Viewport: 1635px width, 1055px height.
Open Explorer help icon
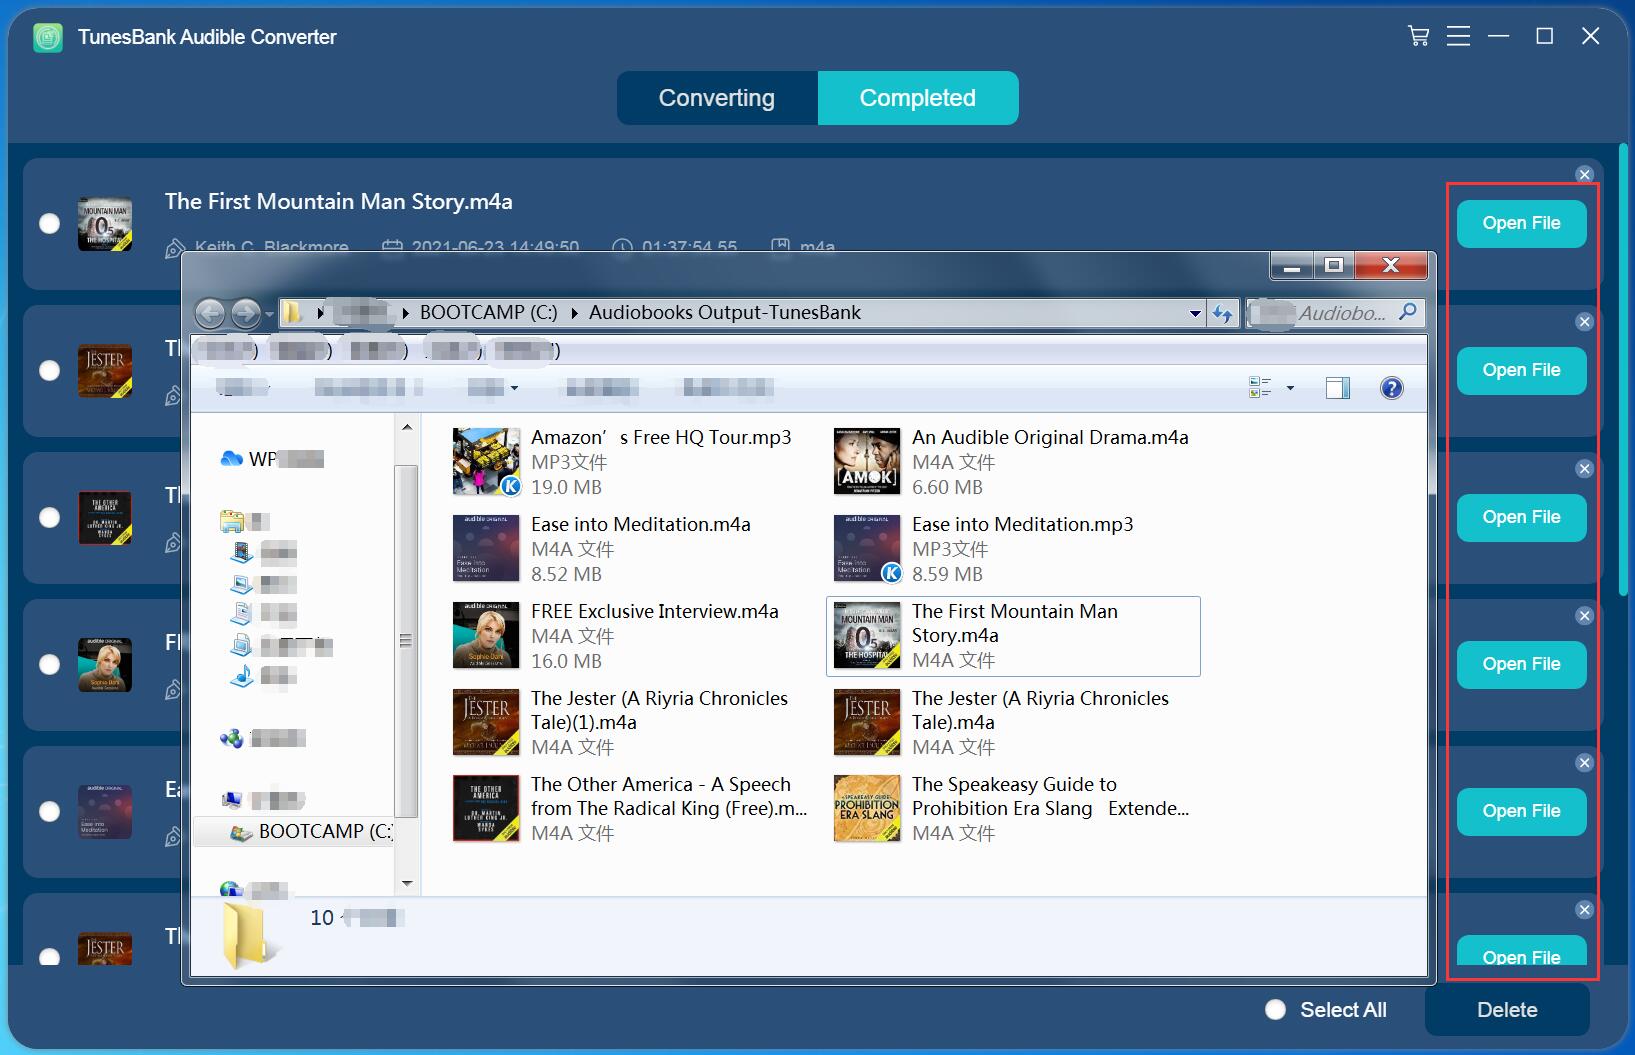tap(1391, 388)
